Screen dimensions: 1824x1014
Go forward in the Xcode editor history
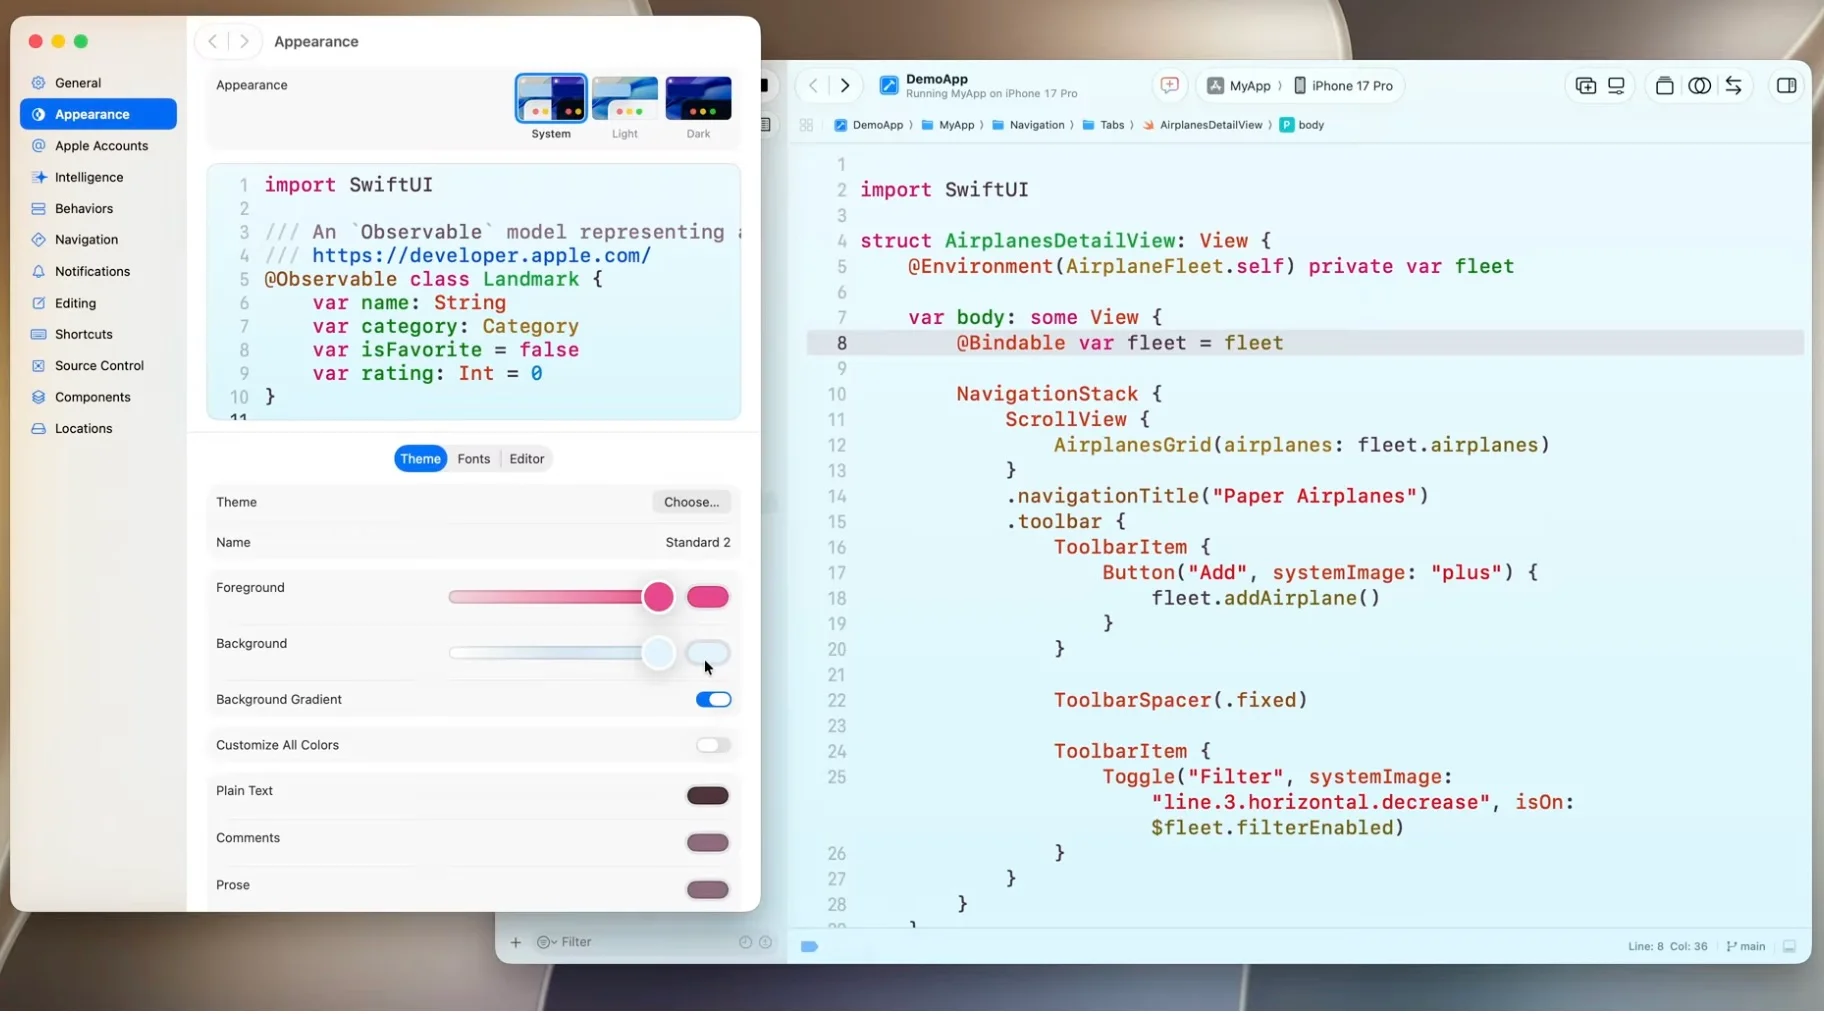pos(845,86)
